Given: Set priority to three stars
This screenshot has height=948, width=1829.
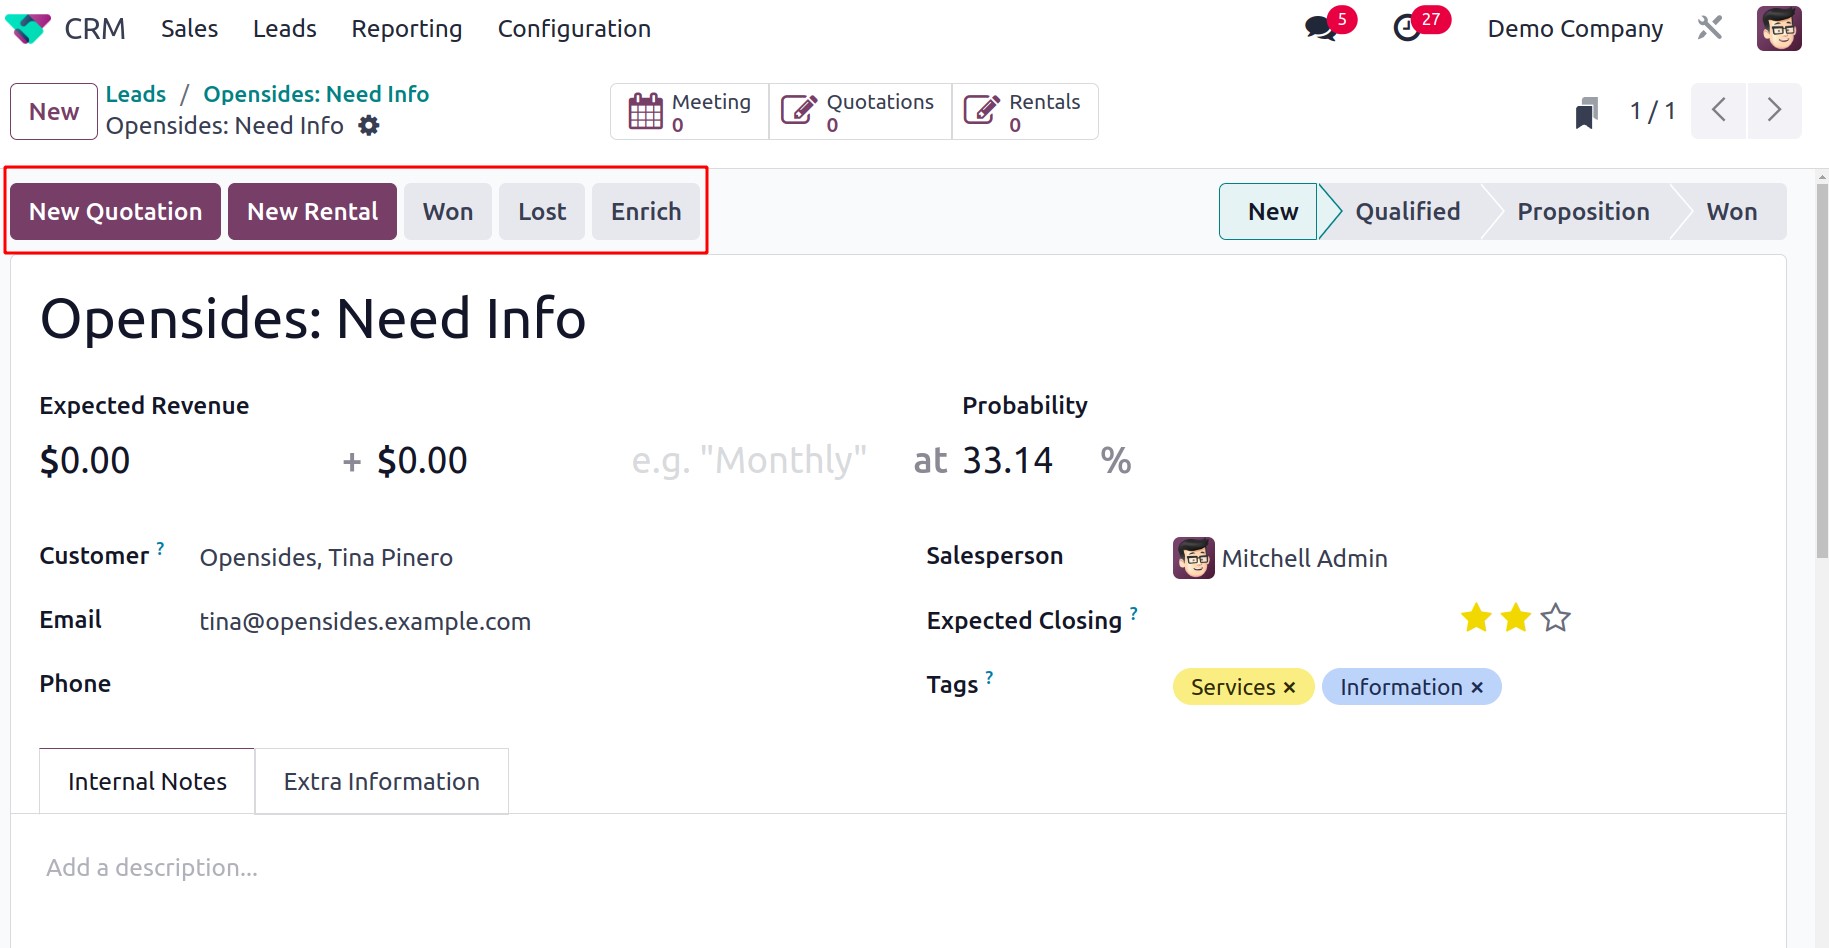Looking at the screenshot, I should tap(1555, 618).
